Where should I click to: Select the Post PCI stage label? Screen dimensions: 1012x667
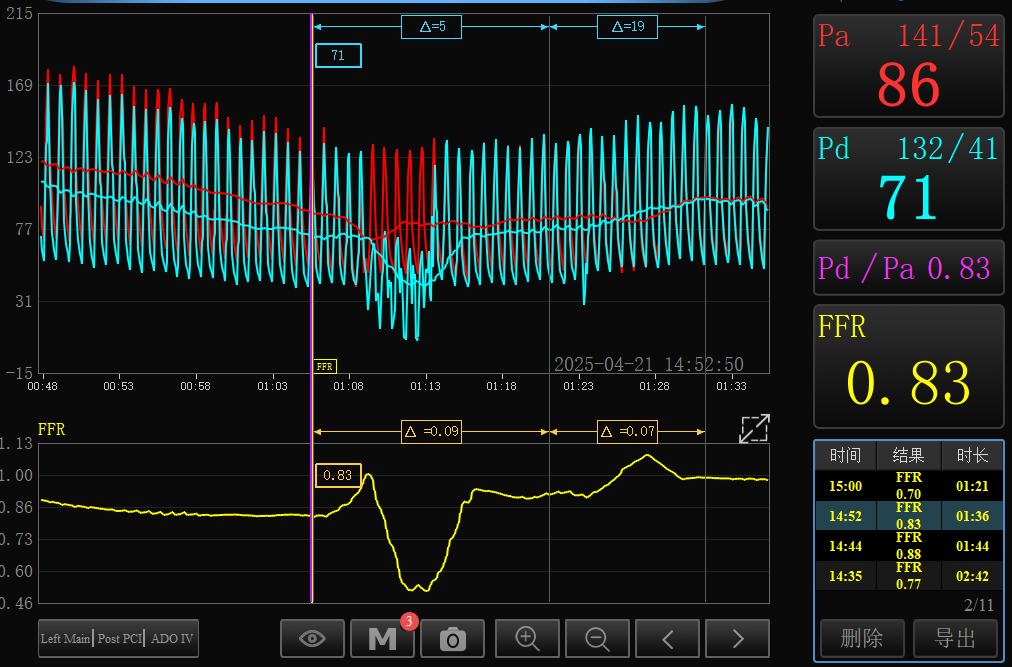(119, 639)
